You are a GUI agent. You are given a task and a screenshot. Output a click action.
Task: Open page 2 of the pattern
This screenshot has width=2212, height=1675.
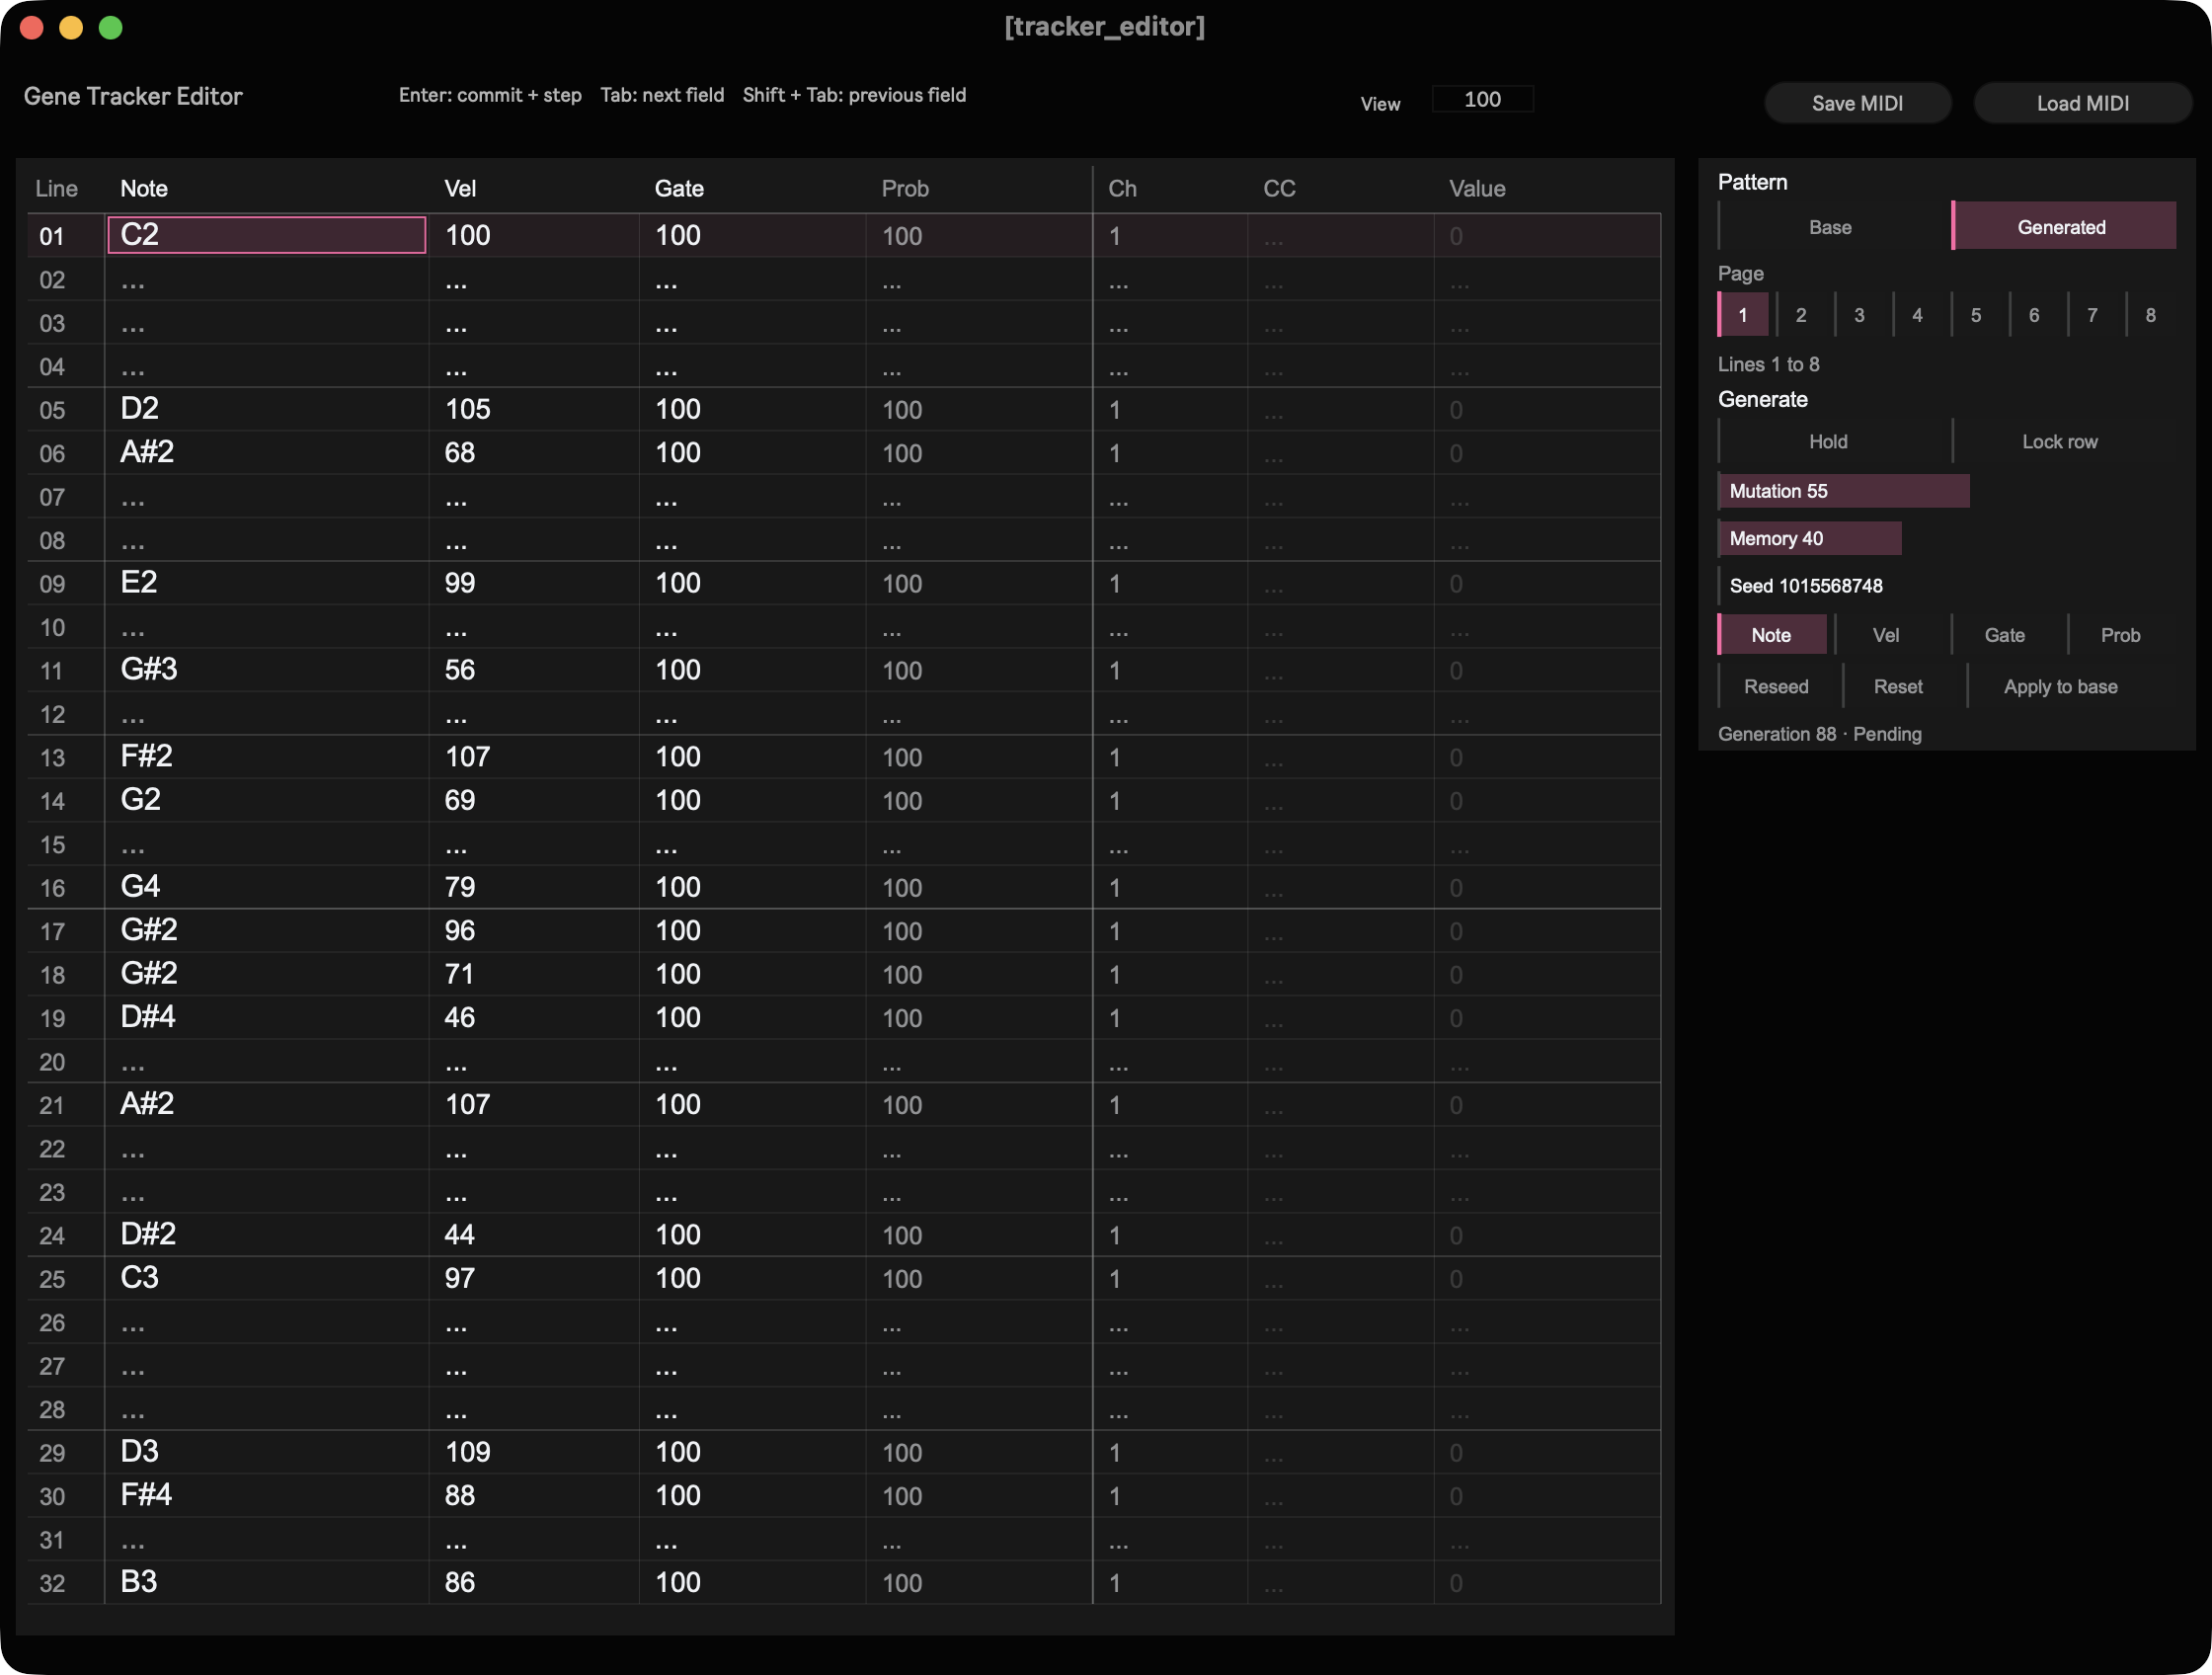click(x=1800, y=315)
